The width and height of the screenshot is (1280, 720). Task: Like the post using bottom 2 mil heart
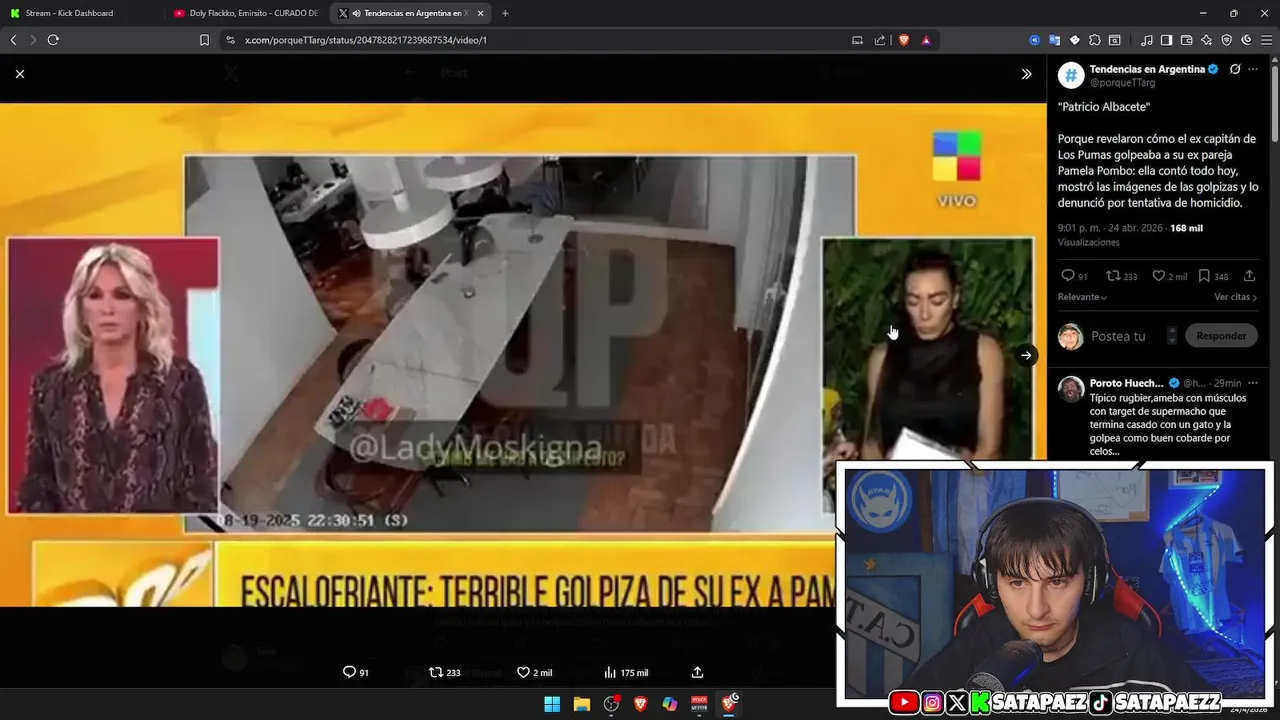[x=534, y=672]
